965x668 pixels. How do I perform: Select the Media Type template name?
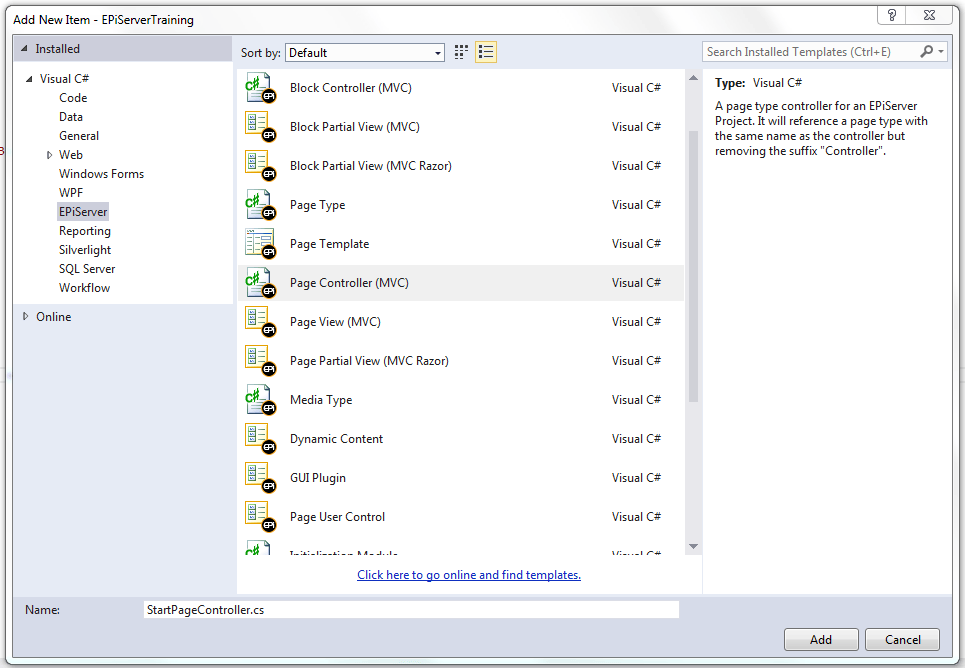321,400
